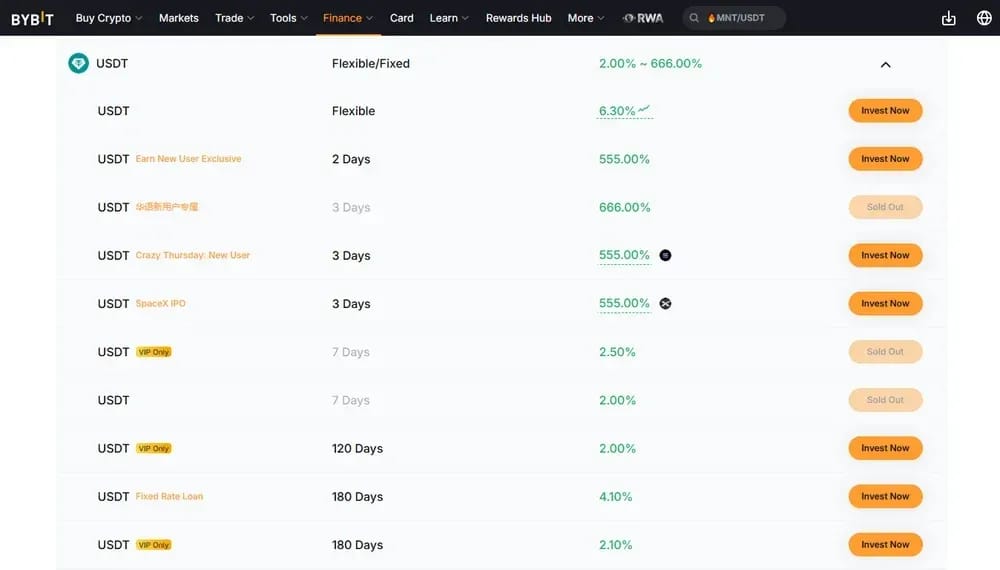
Task: Click the 2.10% APR value
Action: tap(615, 545)
